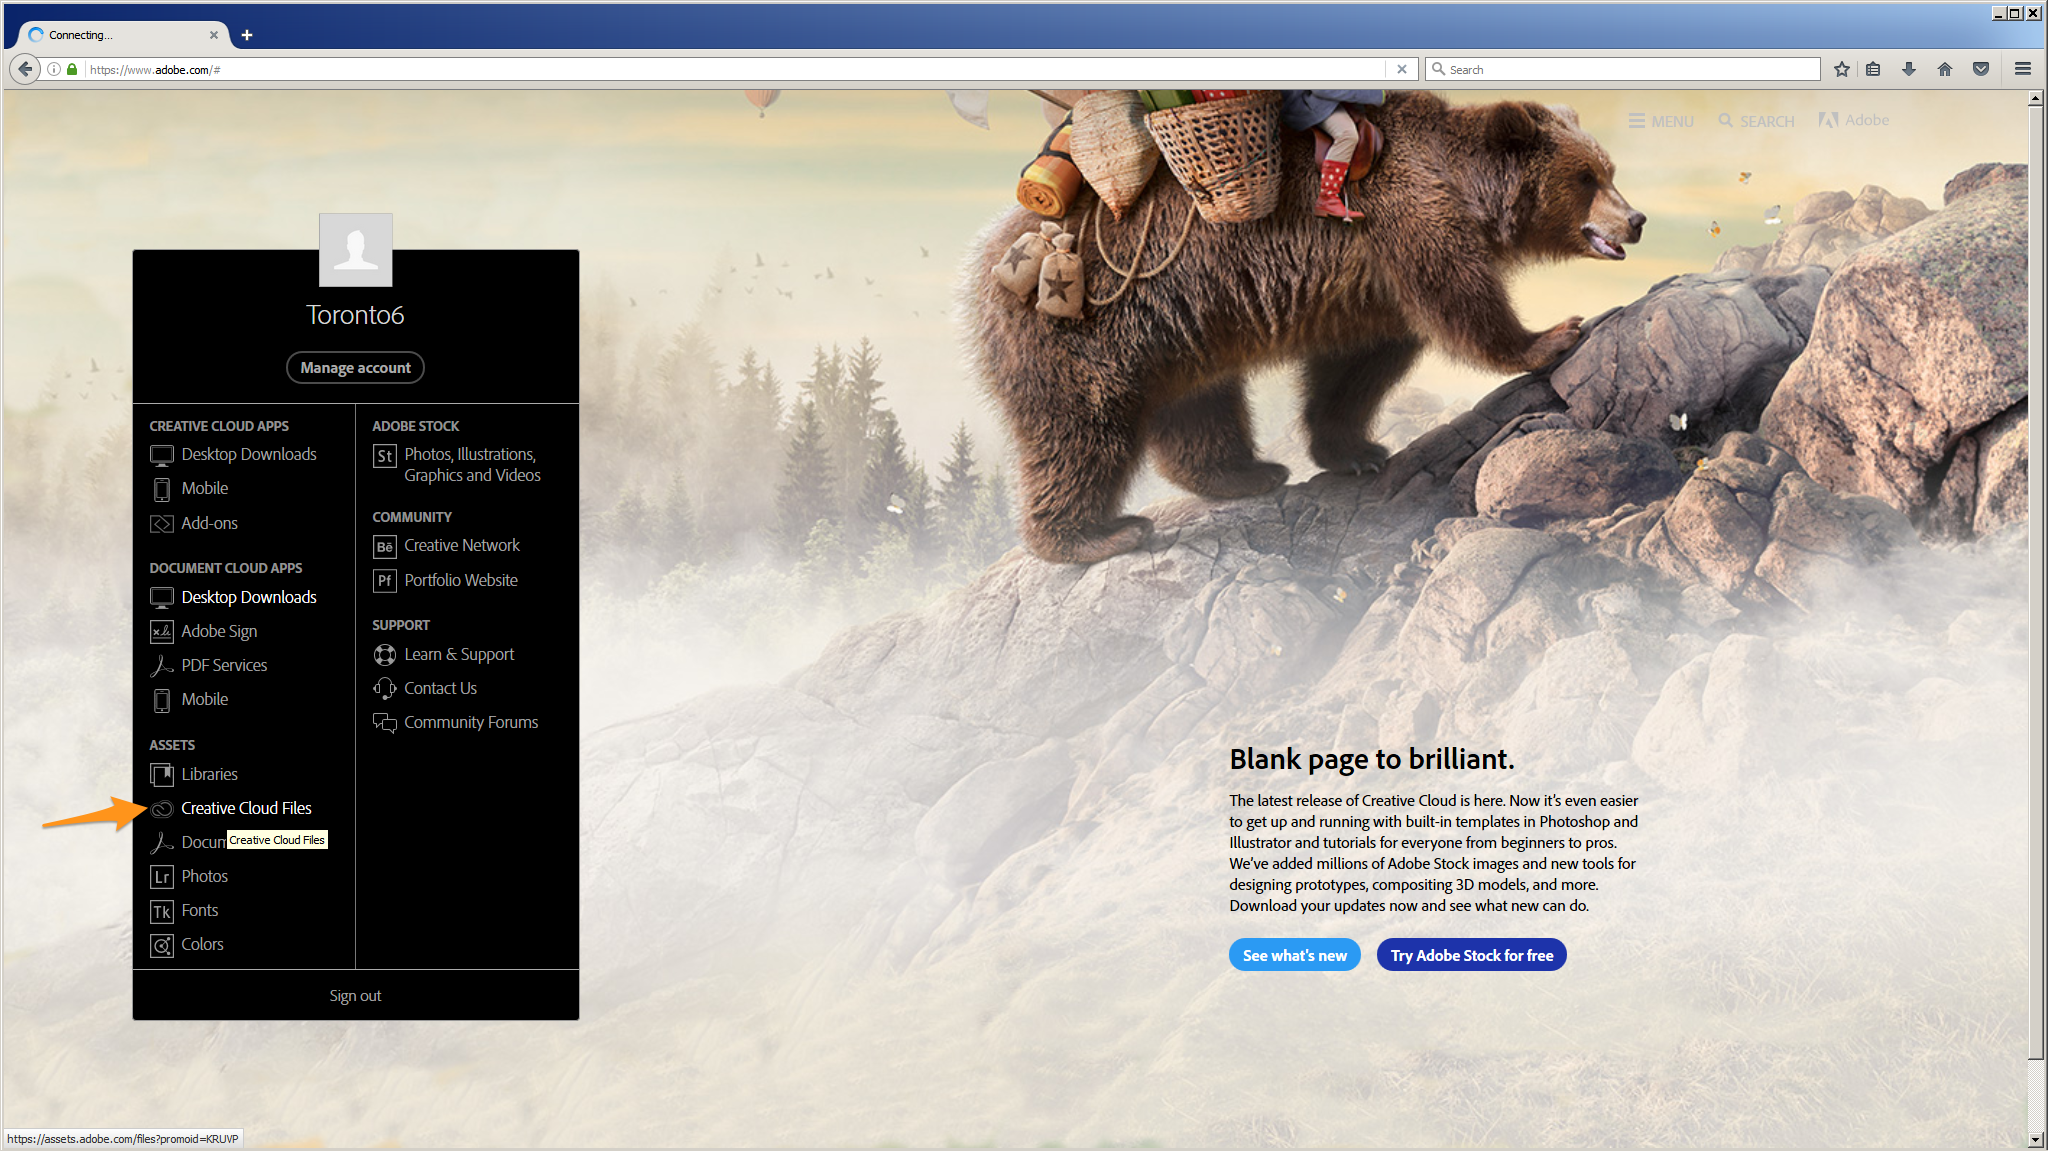
Task: Open Mobile under Document Cloud Apps
Action: tap(204, 700)
